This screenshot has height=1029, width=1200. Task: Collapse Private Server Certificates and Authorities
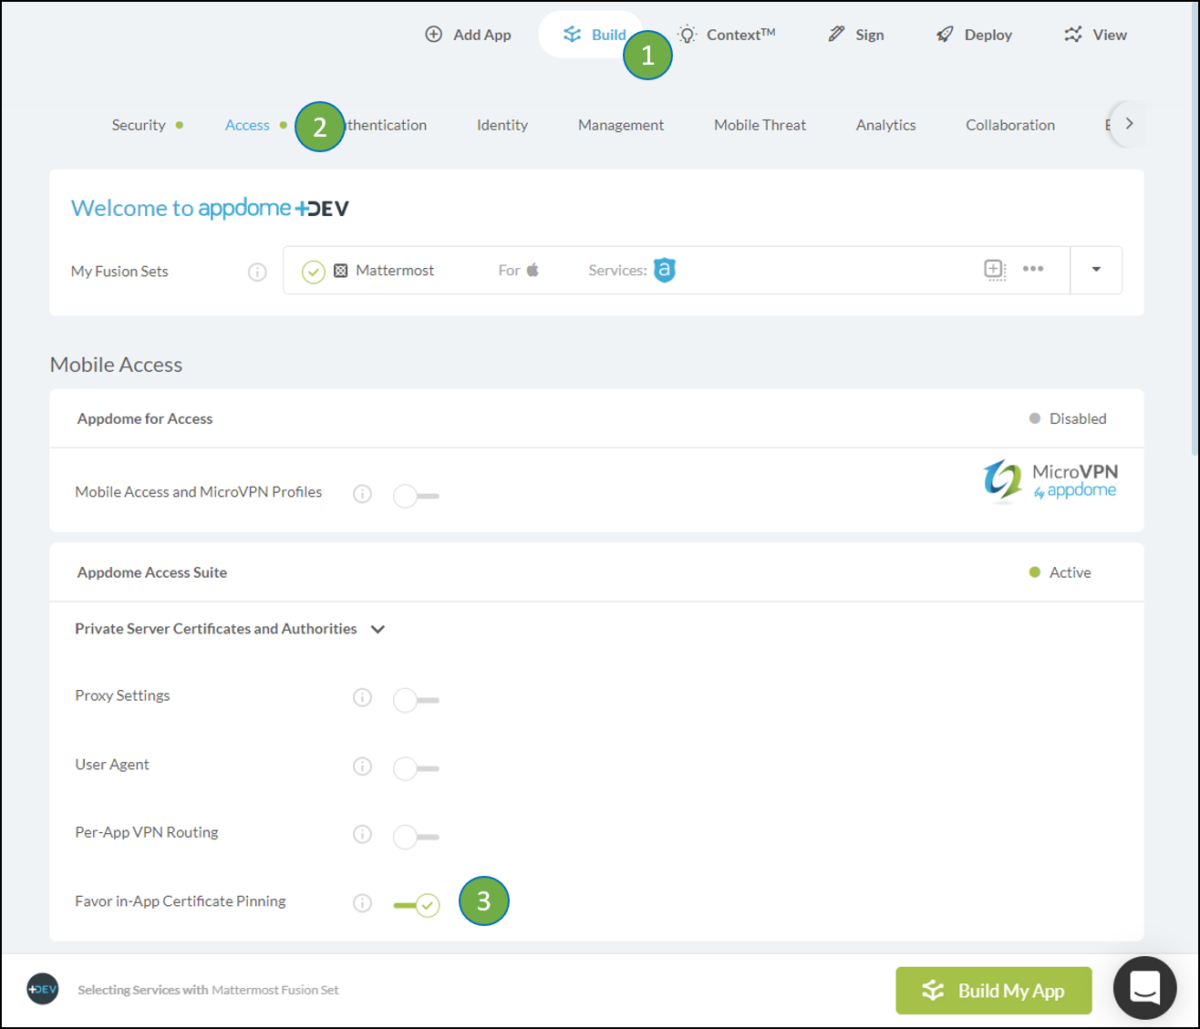pos(377,629)
